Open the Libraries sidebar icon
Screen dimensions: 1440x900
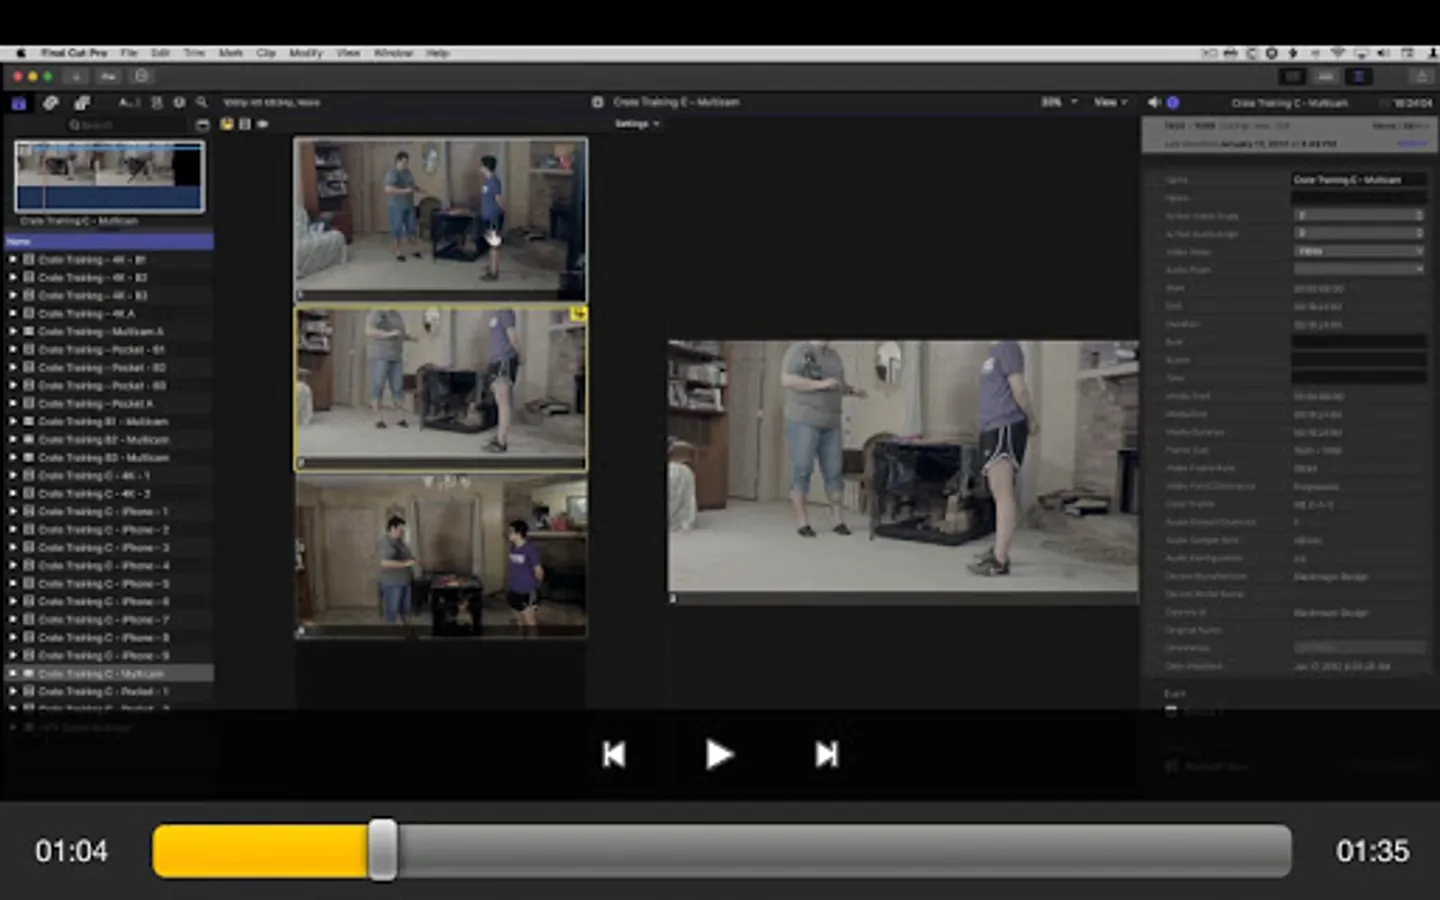pos(19,102)
